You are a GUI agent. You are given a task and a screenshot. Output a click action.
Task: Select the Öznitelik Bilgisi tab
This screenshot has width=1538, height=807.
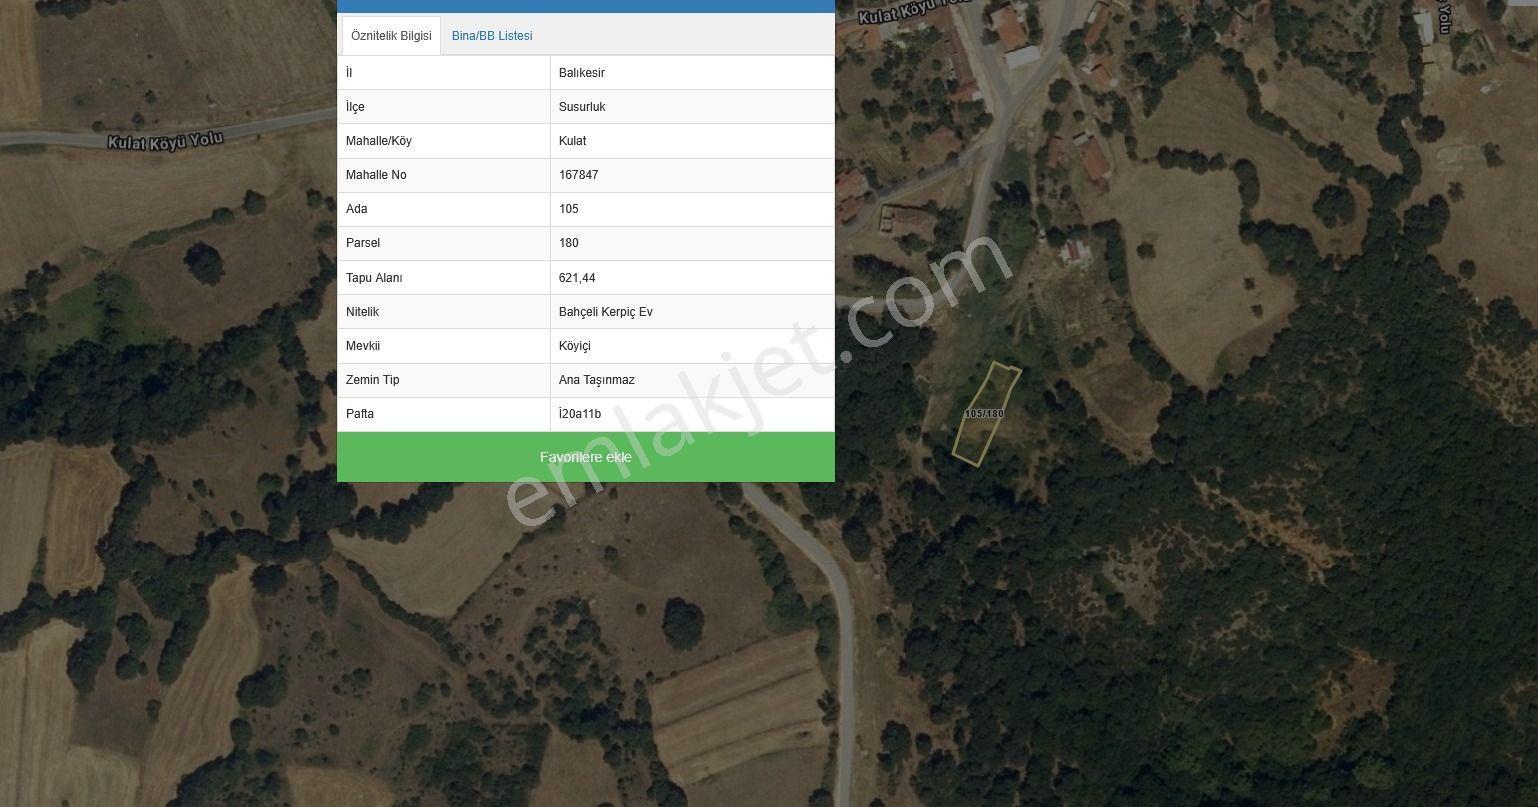click(x=391, y=36)
